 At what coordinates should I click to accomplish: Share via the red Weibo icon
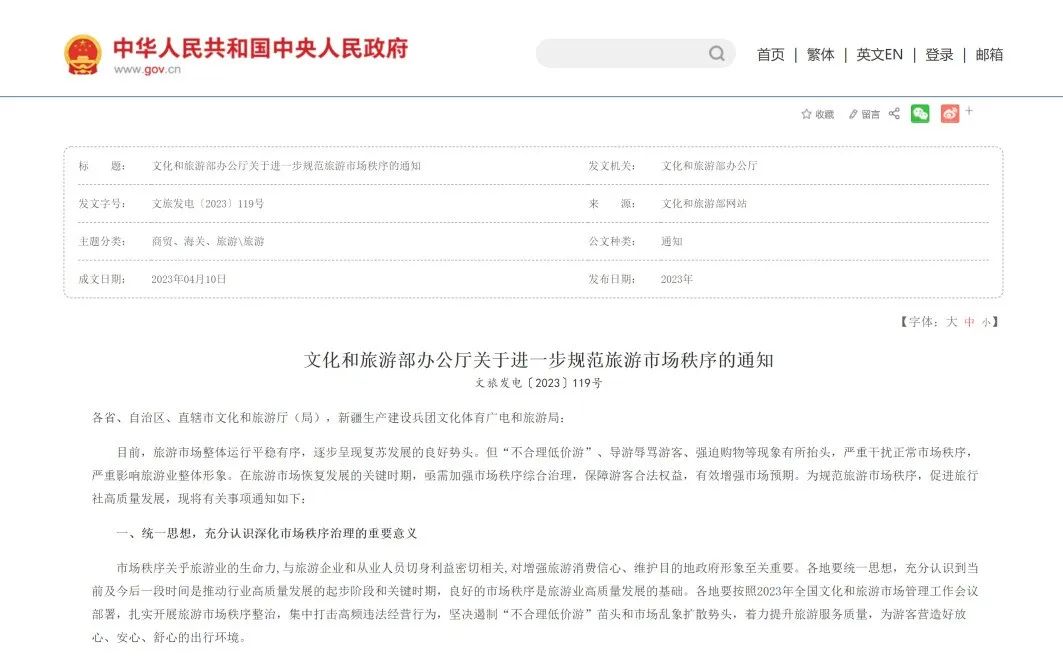(x=949, y=114)
